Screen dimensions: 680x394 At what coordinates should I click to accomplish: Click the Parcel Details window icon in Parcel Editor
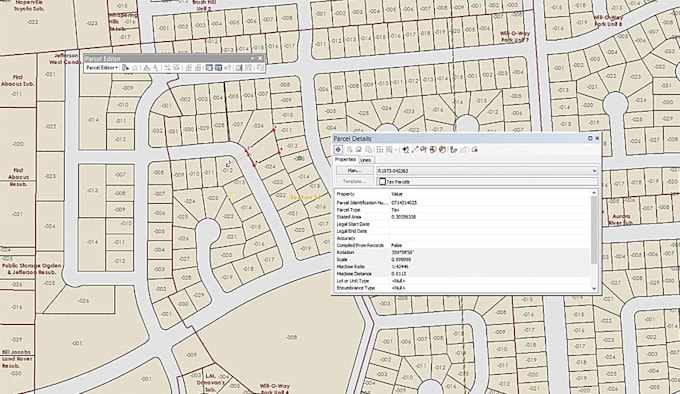[218, 68]
